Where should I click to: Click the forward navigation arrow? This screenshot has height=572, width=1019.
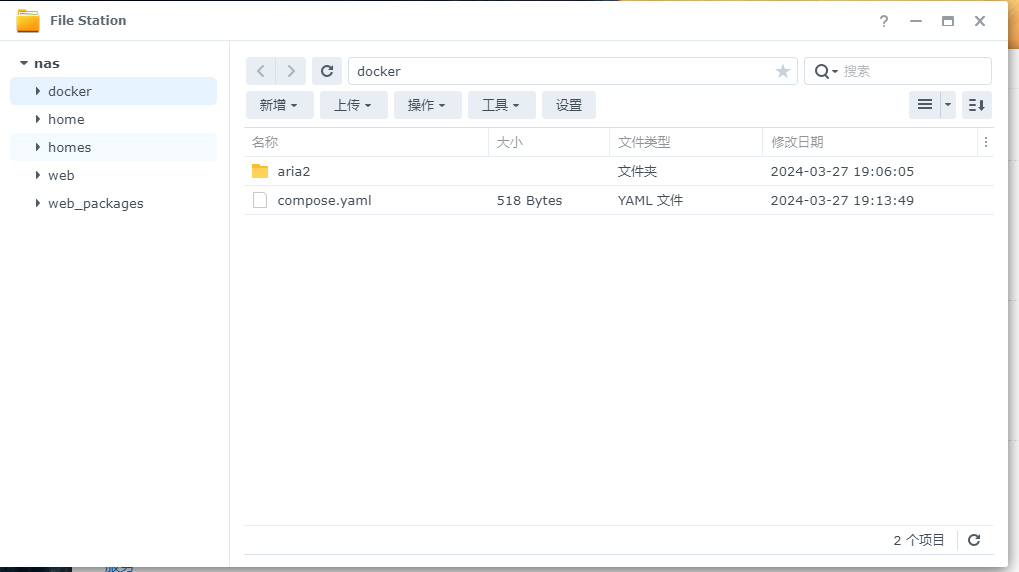[291, 71]
